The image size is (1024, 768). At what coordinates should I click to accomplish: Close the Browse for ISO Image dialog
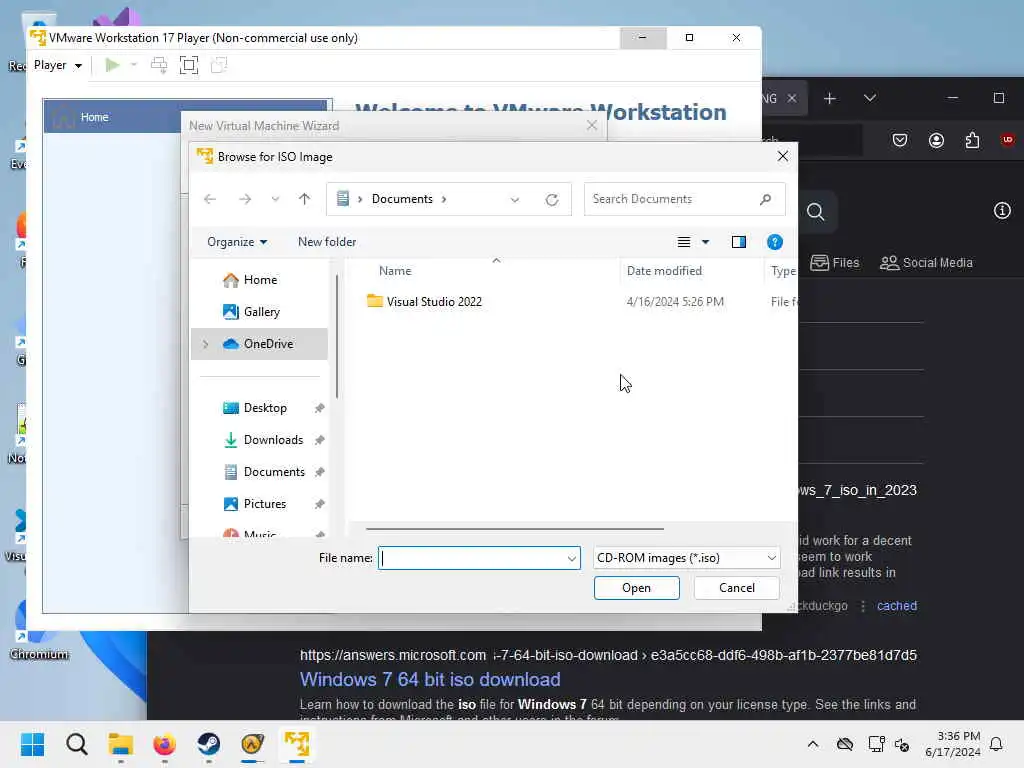782,156
